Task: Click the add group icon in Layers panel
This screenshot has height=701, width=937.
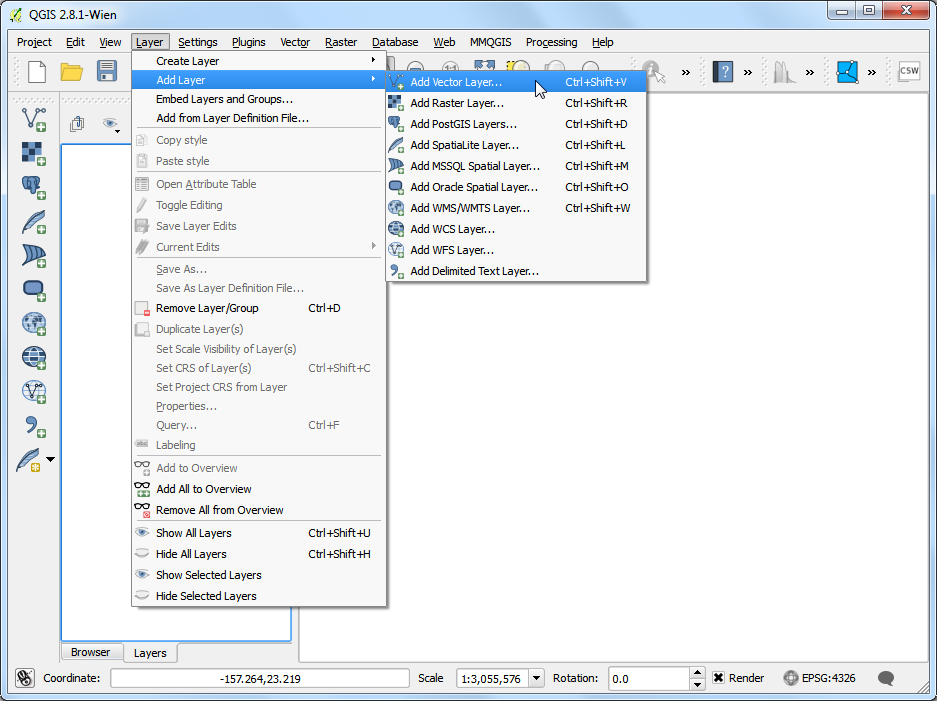Action: coord(77,124)
